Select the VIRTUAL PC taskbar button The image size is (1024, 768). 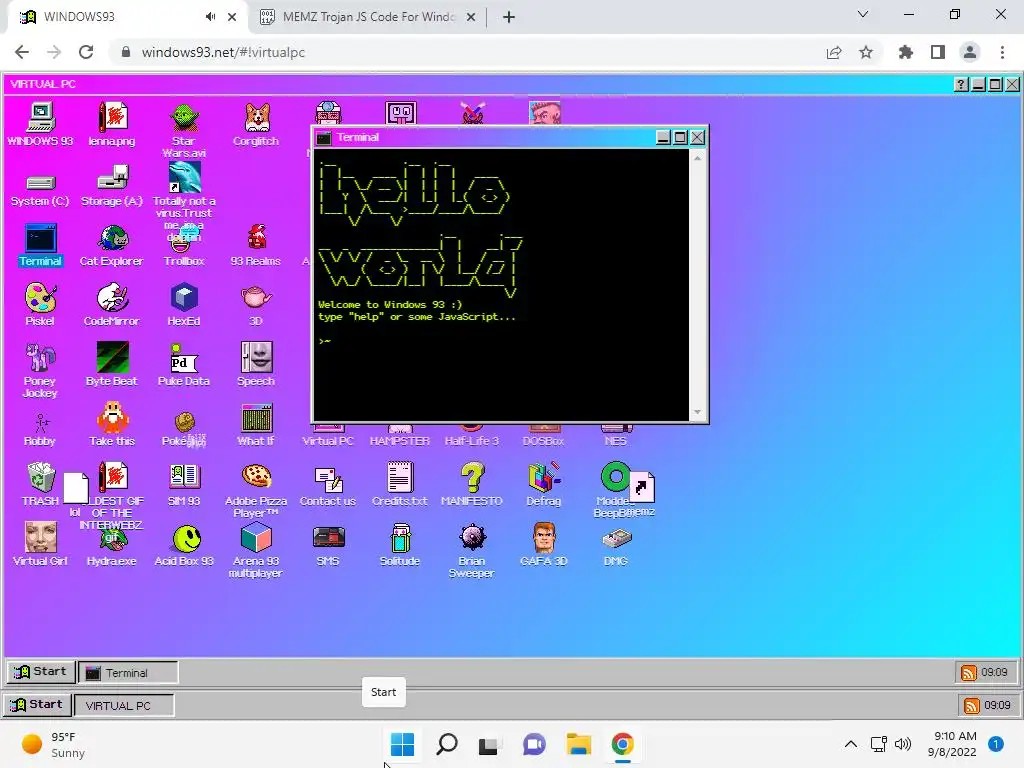click(124, 705)
